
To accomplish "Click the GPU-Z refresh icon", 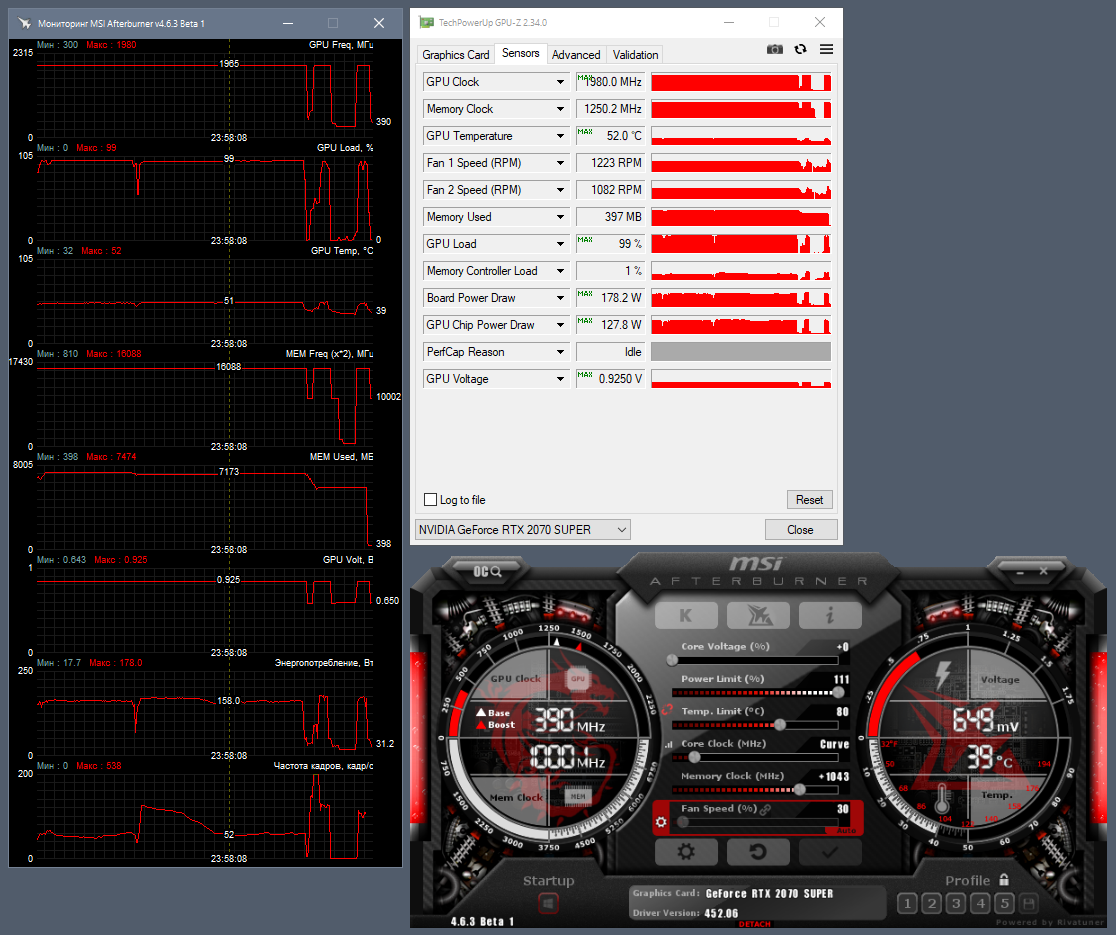I will coord(801,49).
